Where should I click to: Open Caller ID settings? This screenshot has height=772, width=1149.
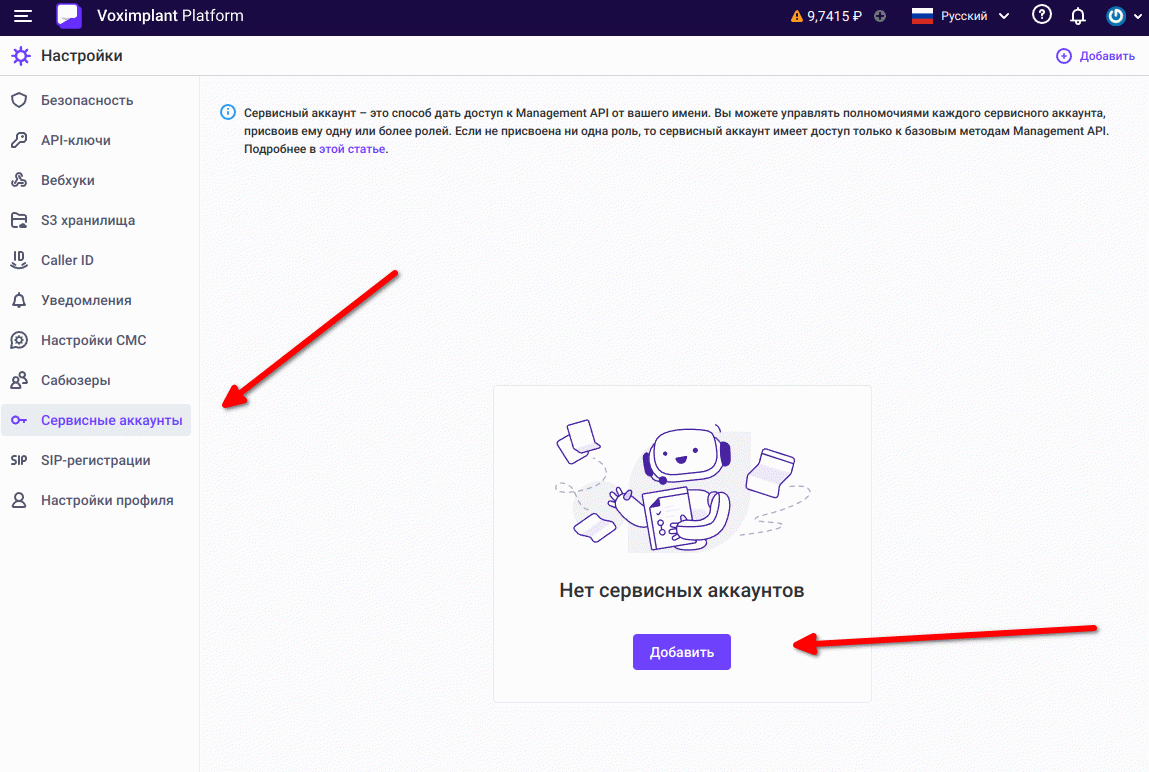point(67,260)
